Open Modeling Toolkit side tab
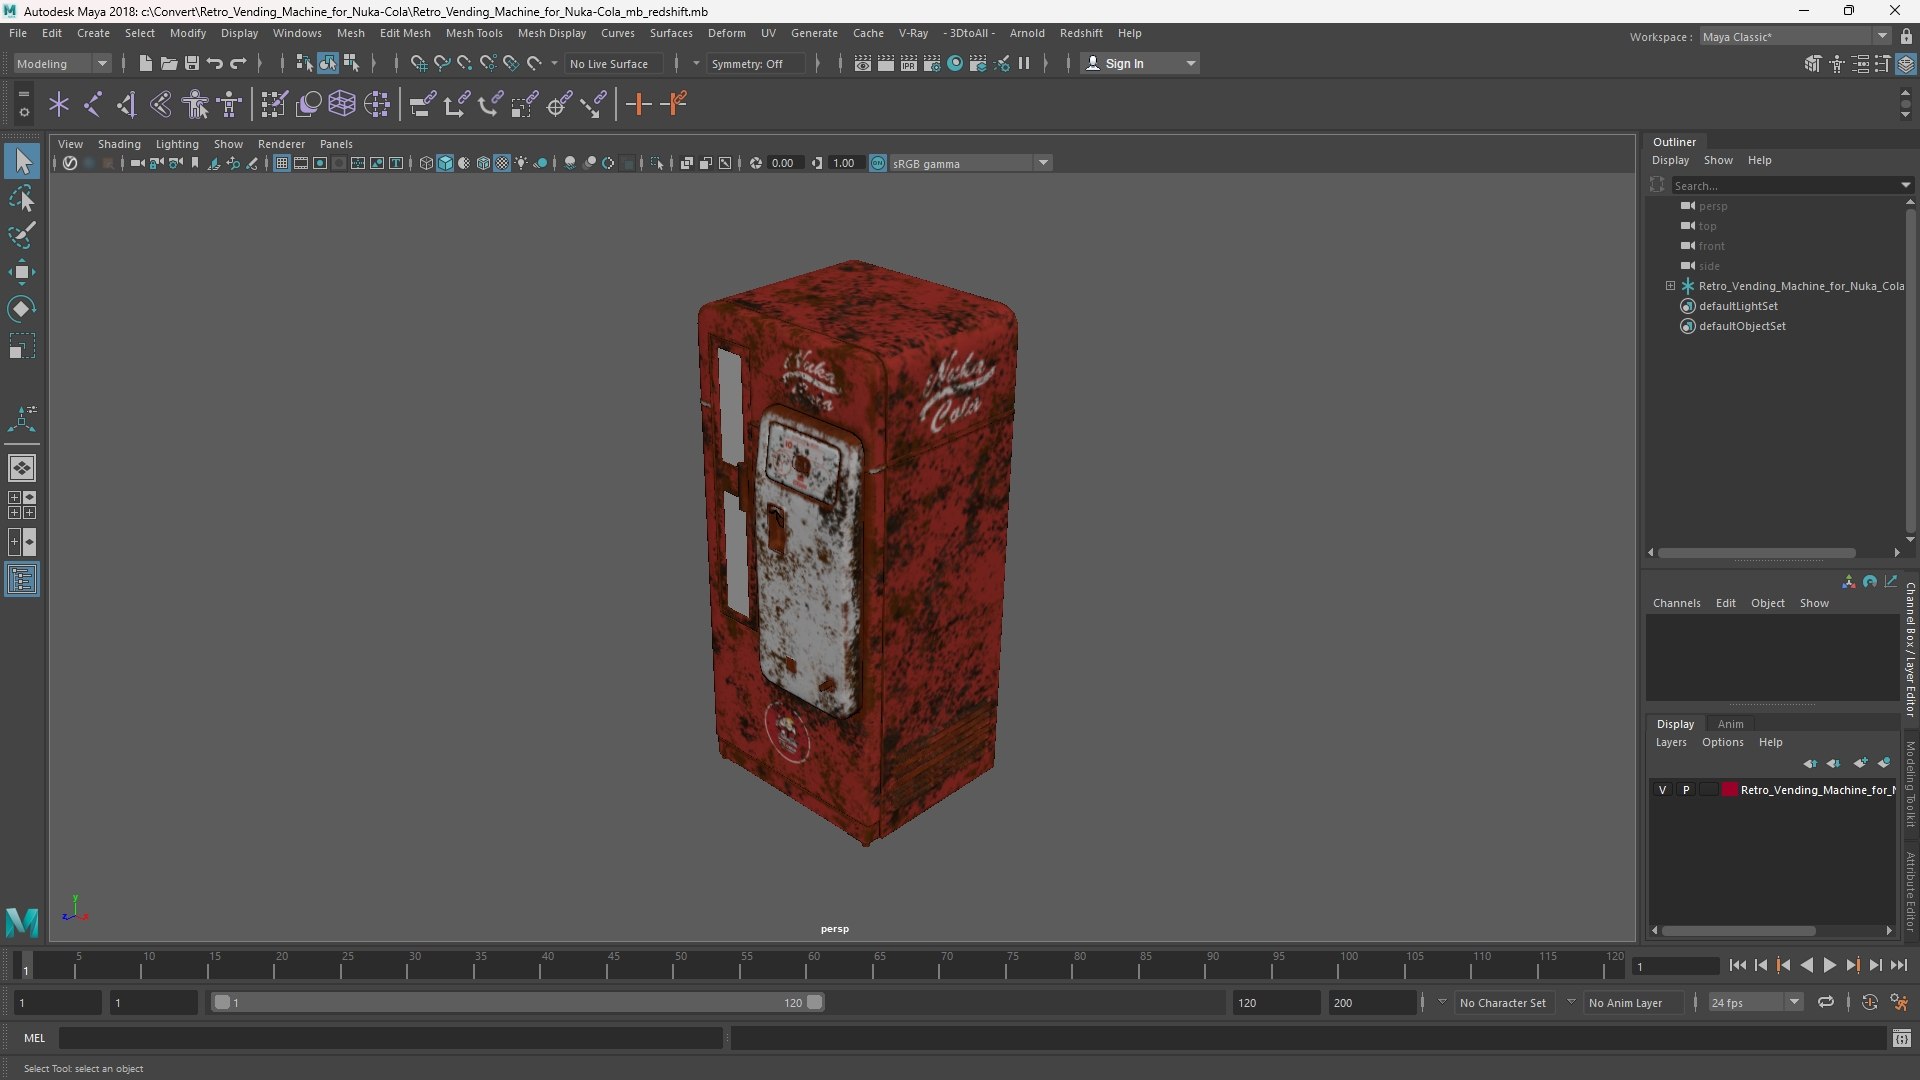This screenshot has width=1920, height=1080. [x=1910, y=784]
